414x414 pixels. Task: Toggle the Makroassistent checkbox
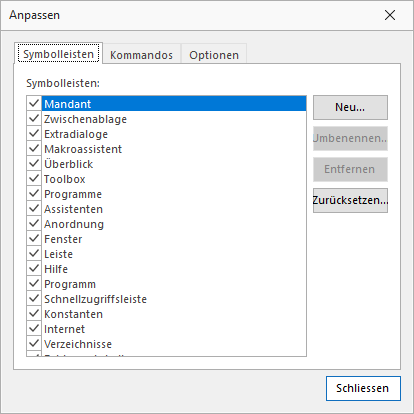point(34,148)
